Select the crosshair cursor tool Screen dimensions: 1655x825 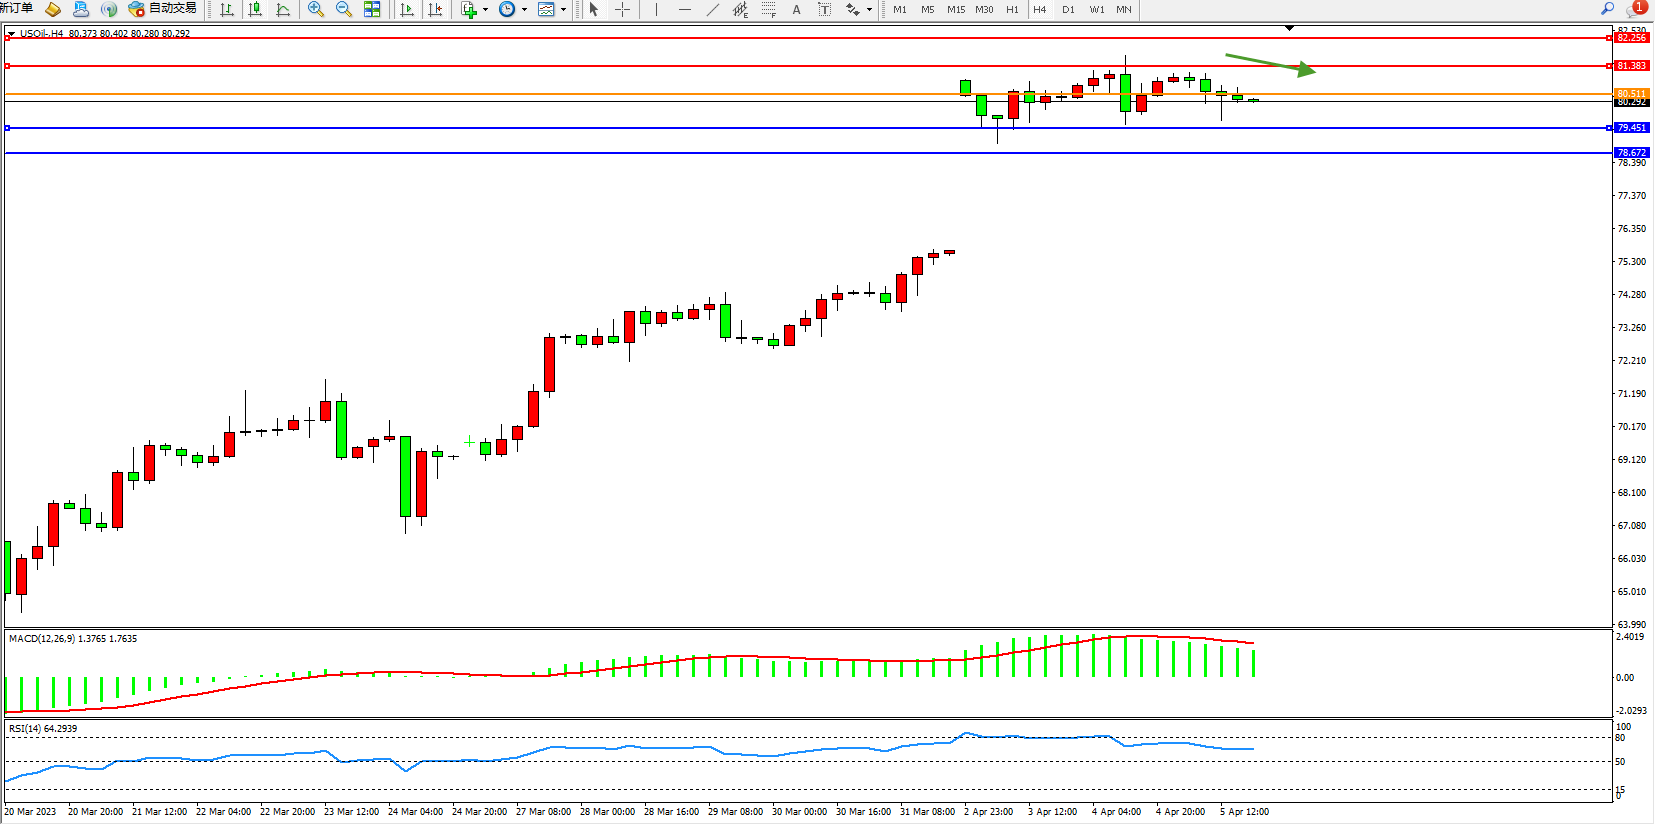622,9
